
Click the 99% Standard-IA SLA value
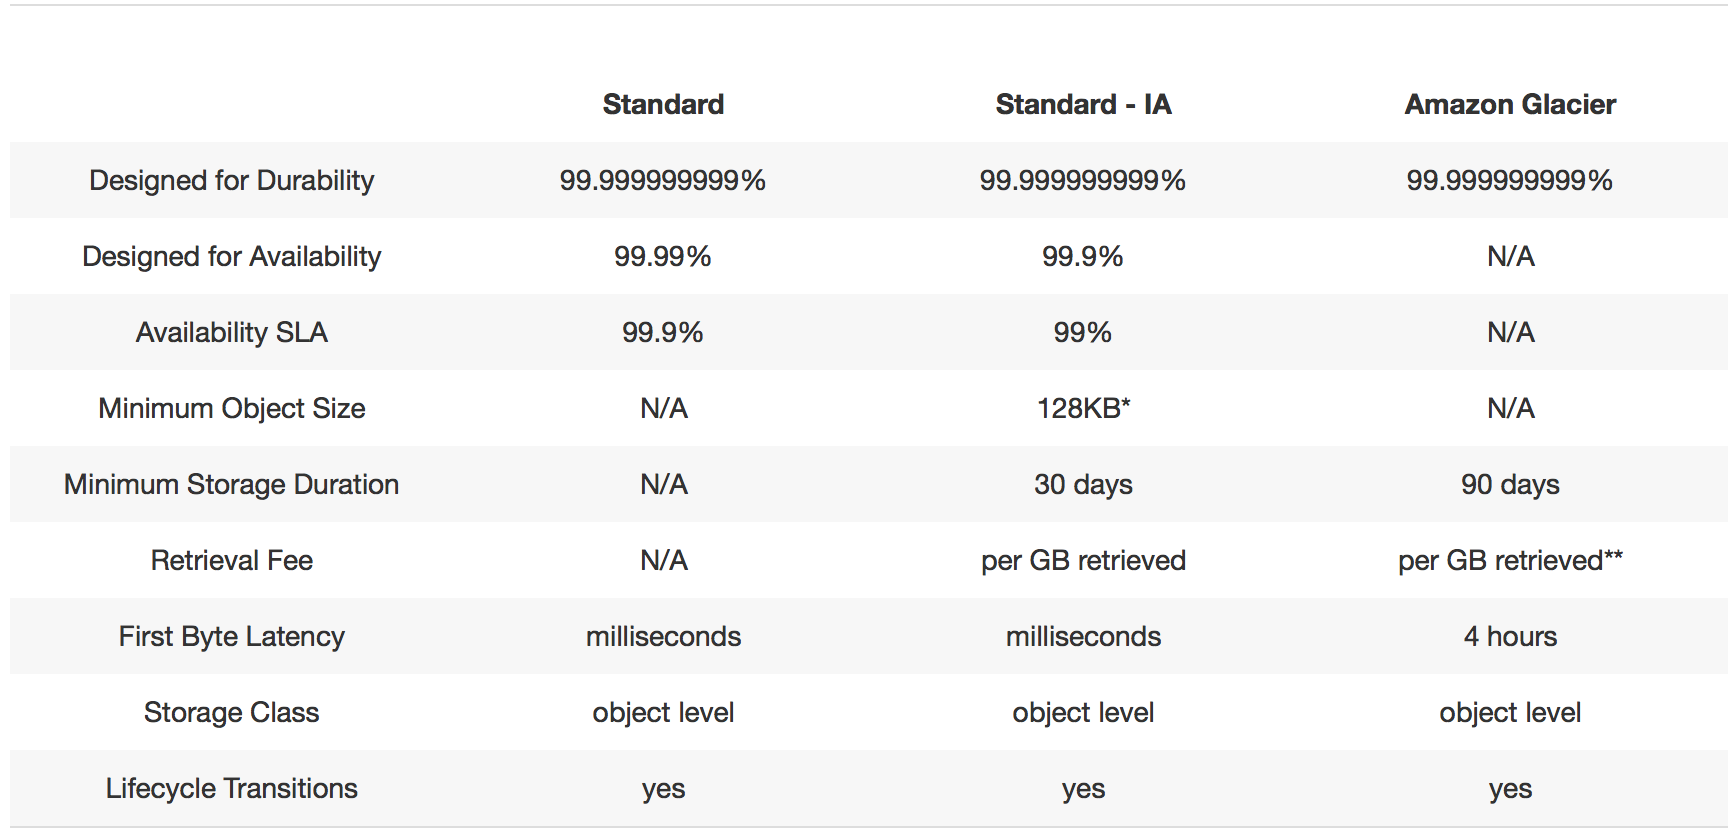(x=1083, y=332)
